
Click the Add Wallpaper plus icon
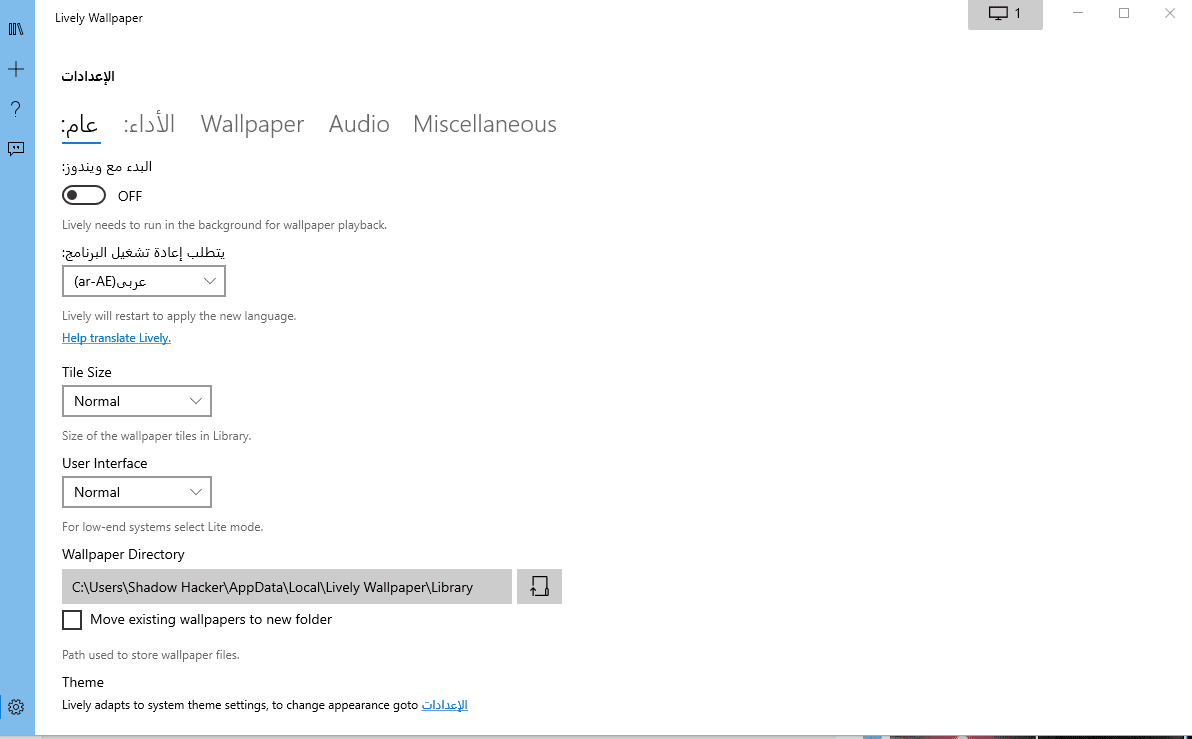(16, 69)
